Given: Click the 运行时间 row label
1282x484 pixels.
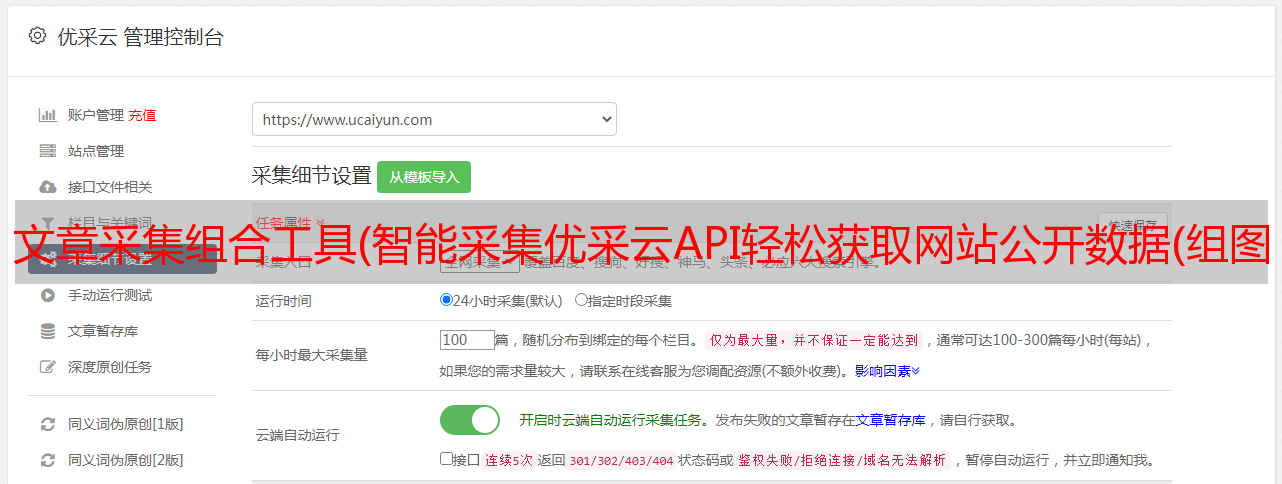Looking at the screenshot, I should [x=284, y=300].
